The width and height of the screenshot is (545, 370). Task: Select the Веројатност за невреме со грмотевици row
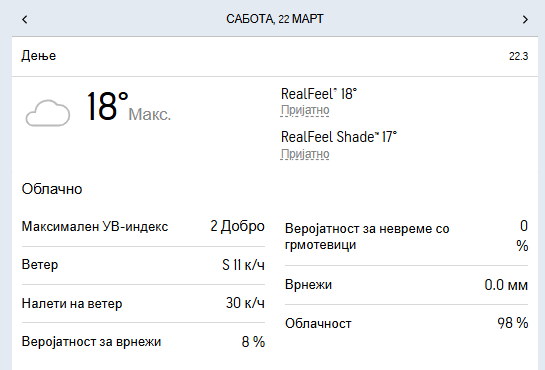pyautogui.click(x=406, y=237)
